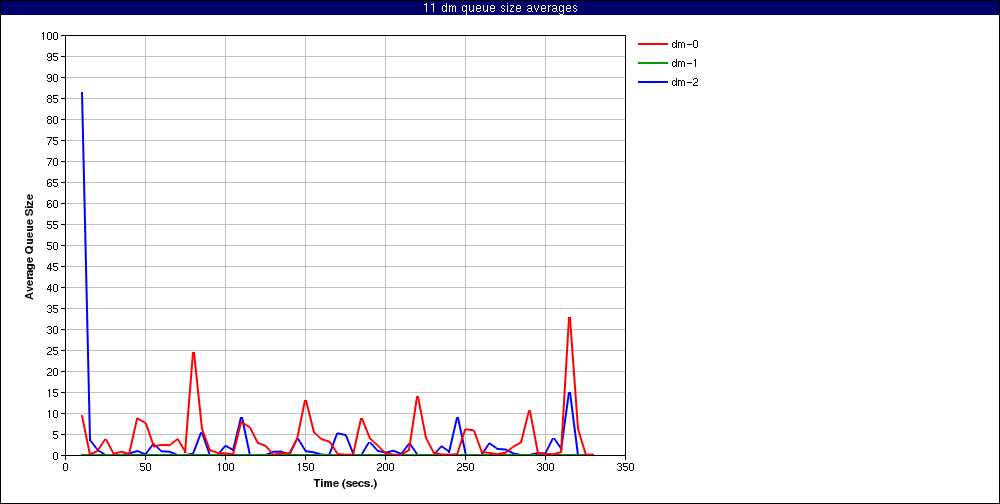The height and width of the screenshot is (504, 1000).
Task: Click the blue dm-2 peak at 110 seconds
Action: (241, 418)
